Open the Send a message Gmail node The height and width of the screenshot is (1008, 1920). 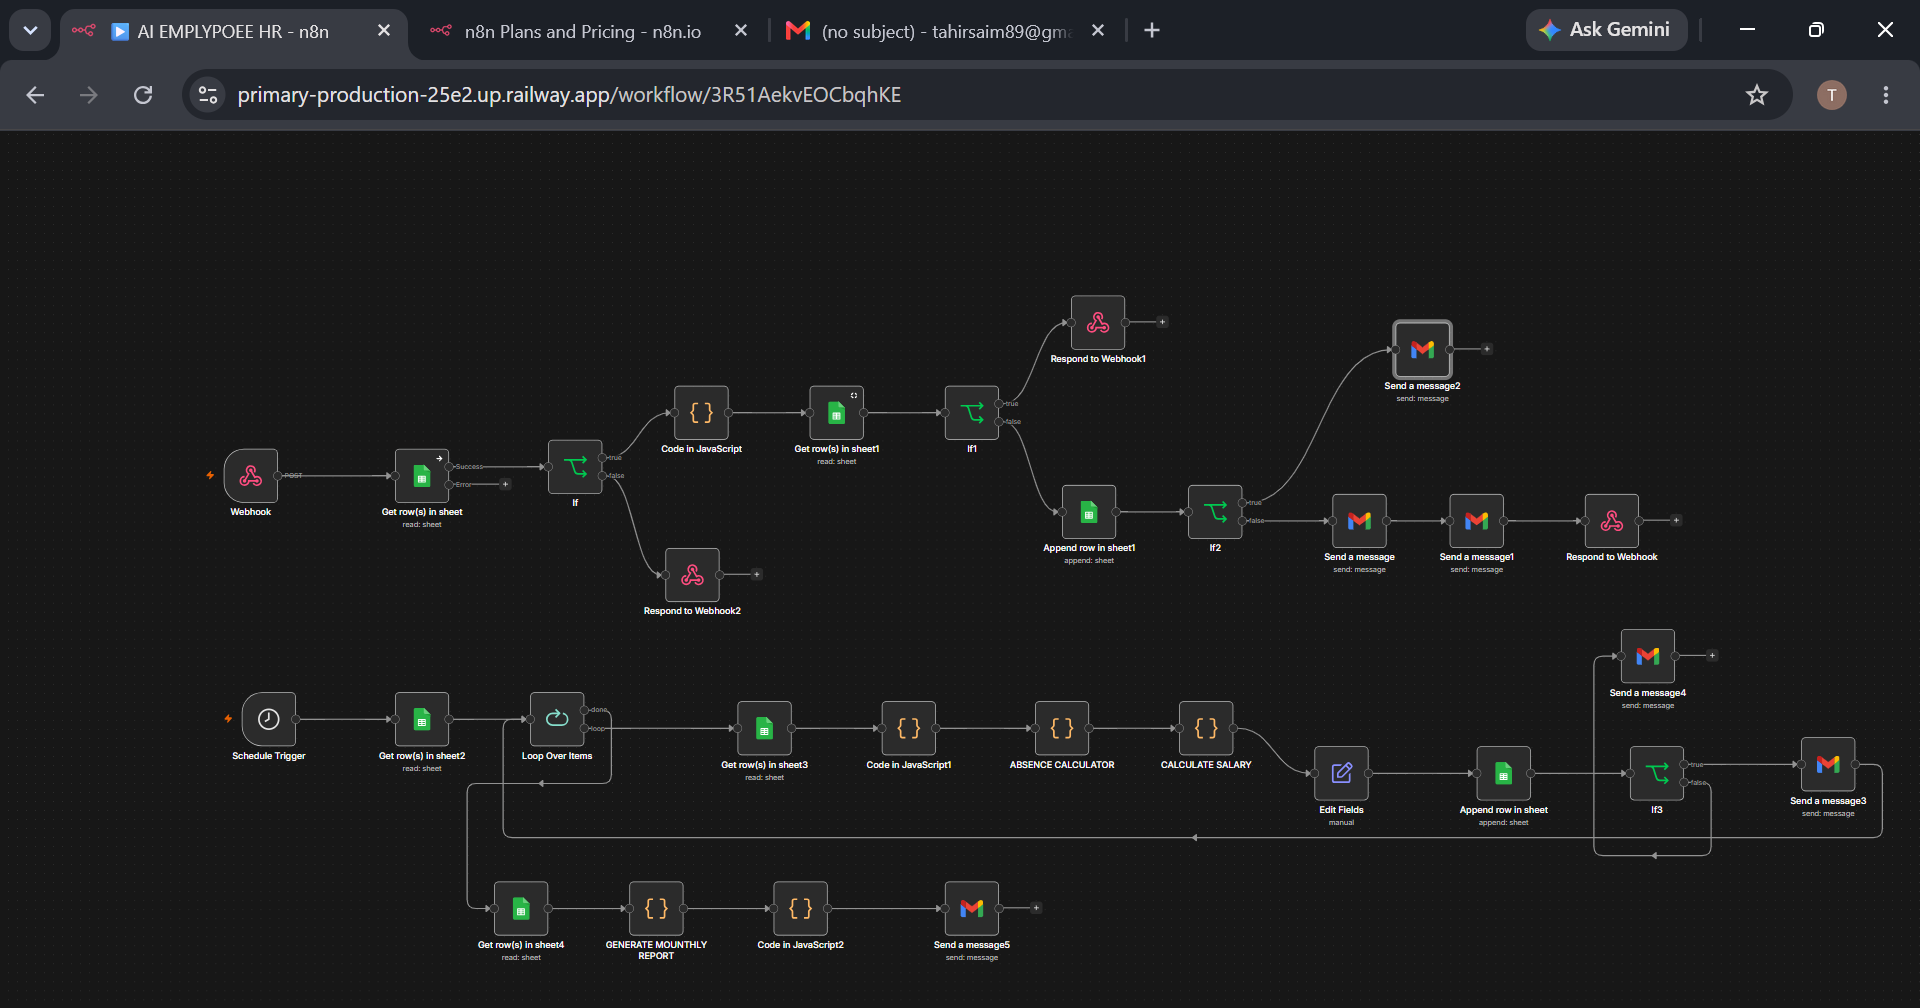click(x=1359, y=520)
